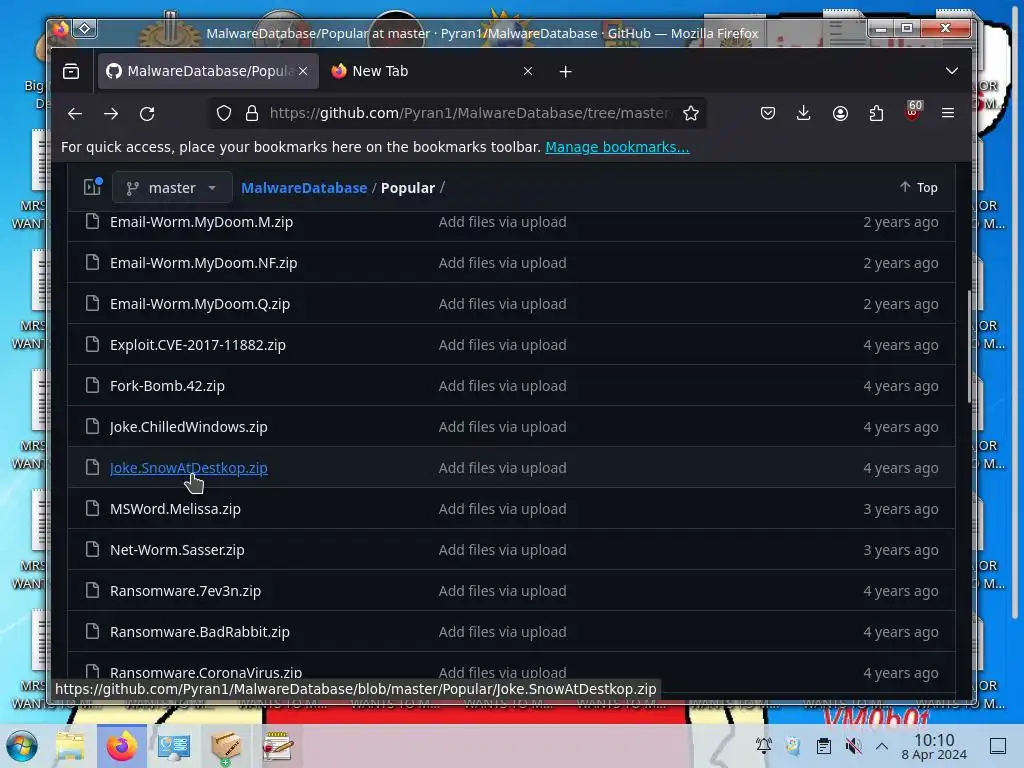Open Ransomware.CoronaVirus.zip file

[206, 672]
